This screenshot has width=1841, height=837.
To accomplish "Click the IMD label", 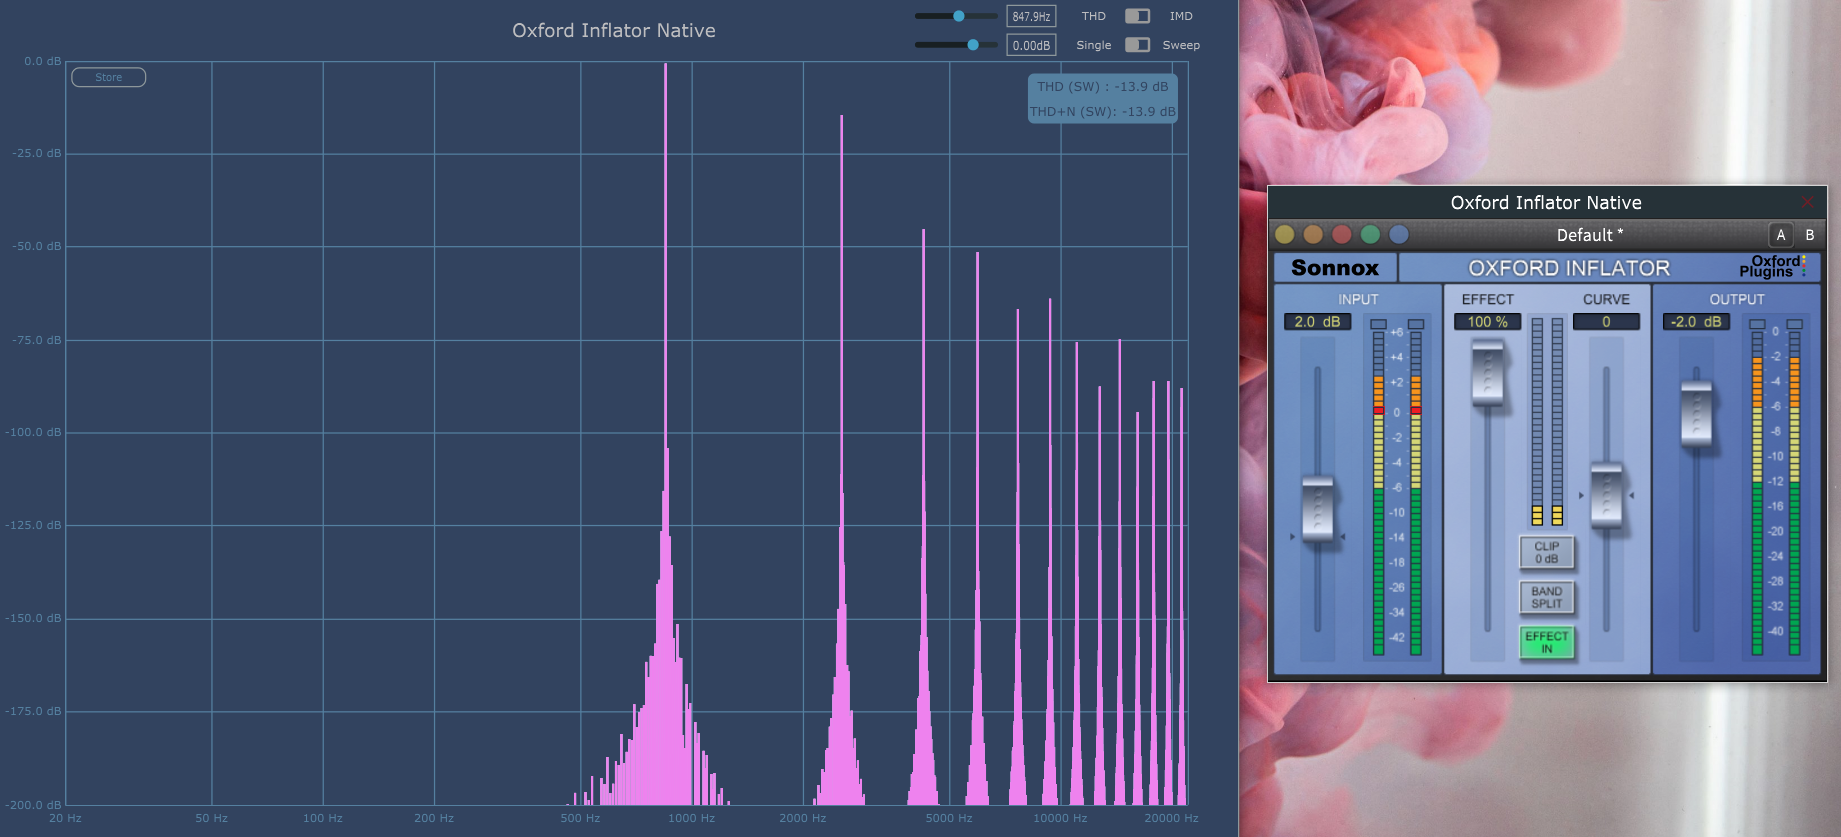I will coord(1181,16).
